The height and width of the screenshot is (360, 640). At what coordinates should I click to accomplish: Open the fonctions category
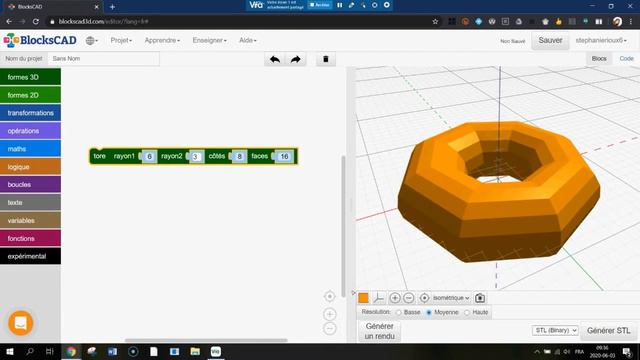click(x=31, y=238)
